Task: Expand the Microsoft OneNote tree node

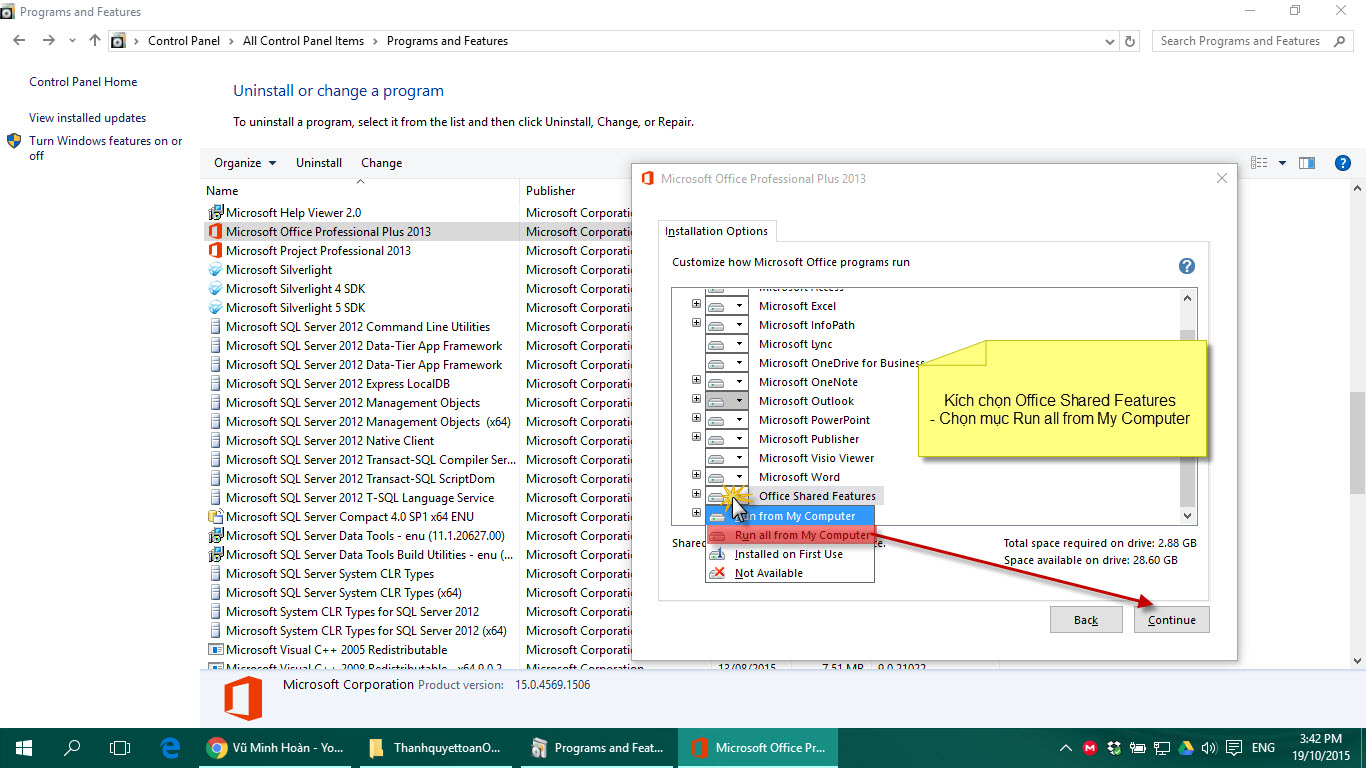Action: point(696,381)
